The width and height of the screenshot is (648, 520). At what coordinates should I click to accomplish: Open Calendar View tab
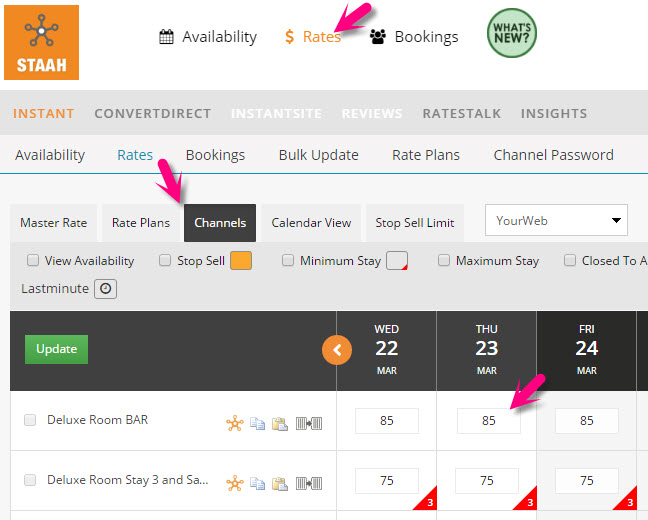click(311, 223)
